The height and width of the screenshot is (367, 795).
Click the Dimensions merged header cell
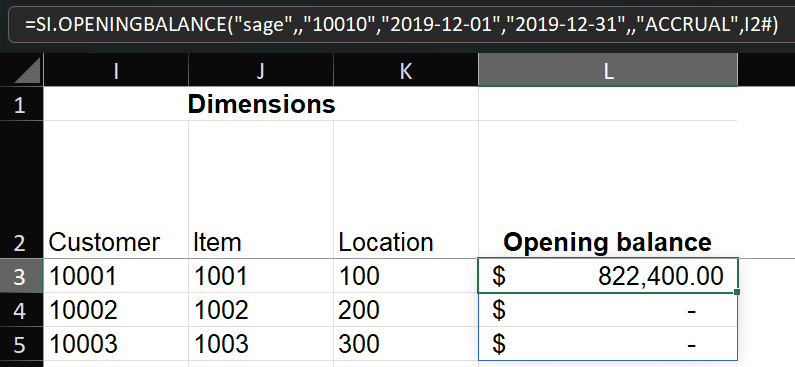(261, 104)
